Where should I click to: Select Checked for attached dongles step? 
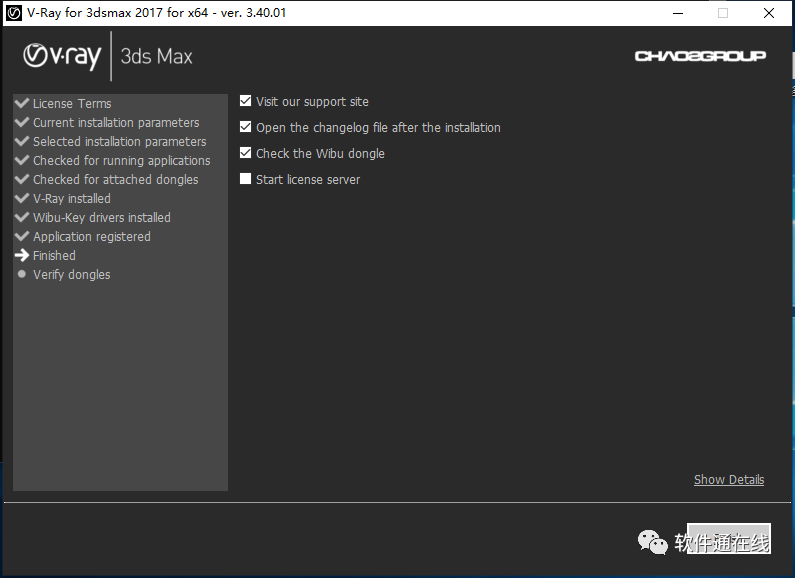116,179
